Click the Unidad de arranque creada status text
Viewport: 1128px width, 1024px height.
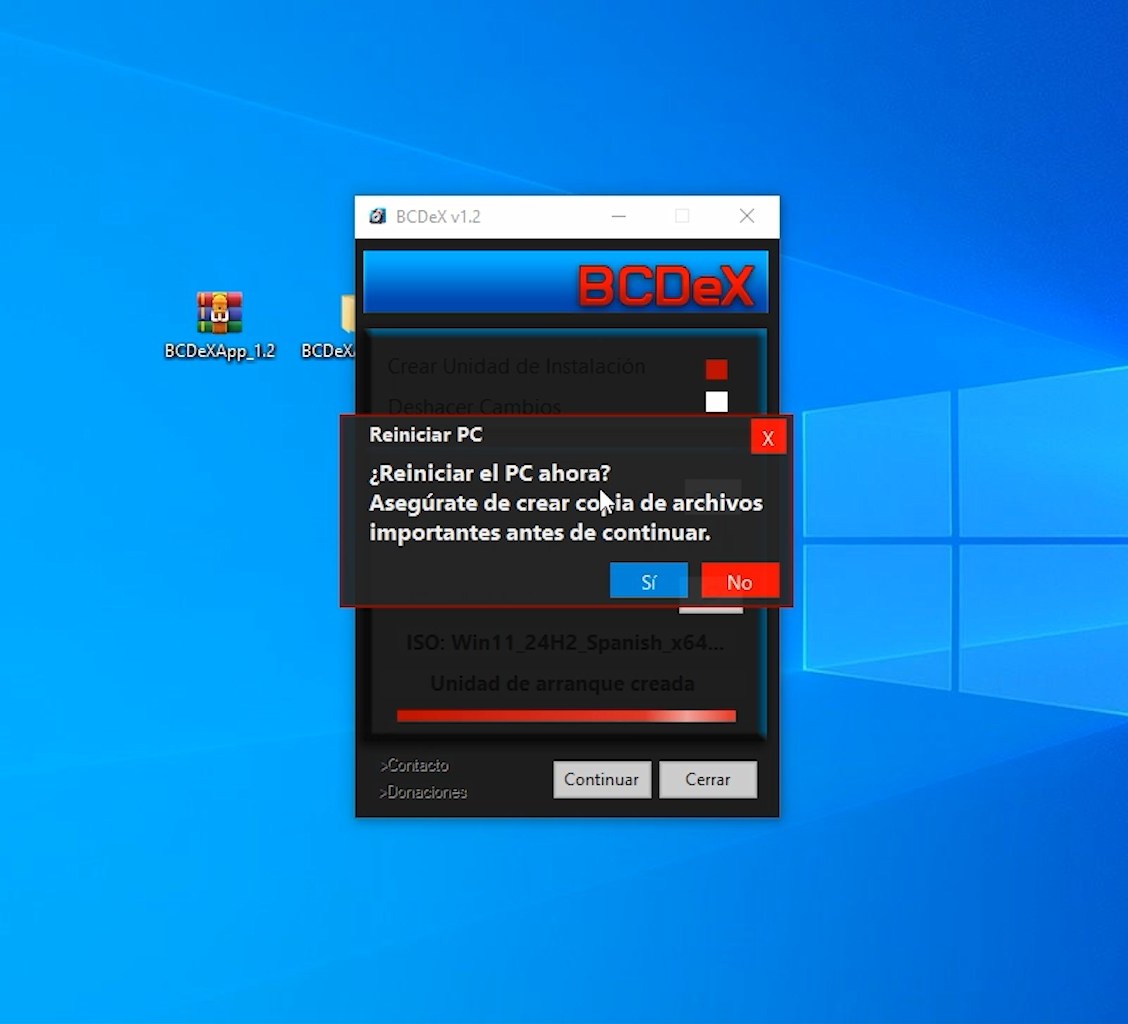(562, 684)
